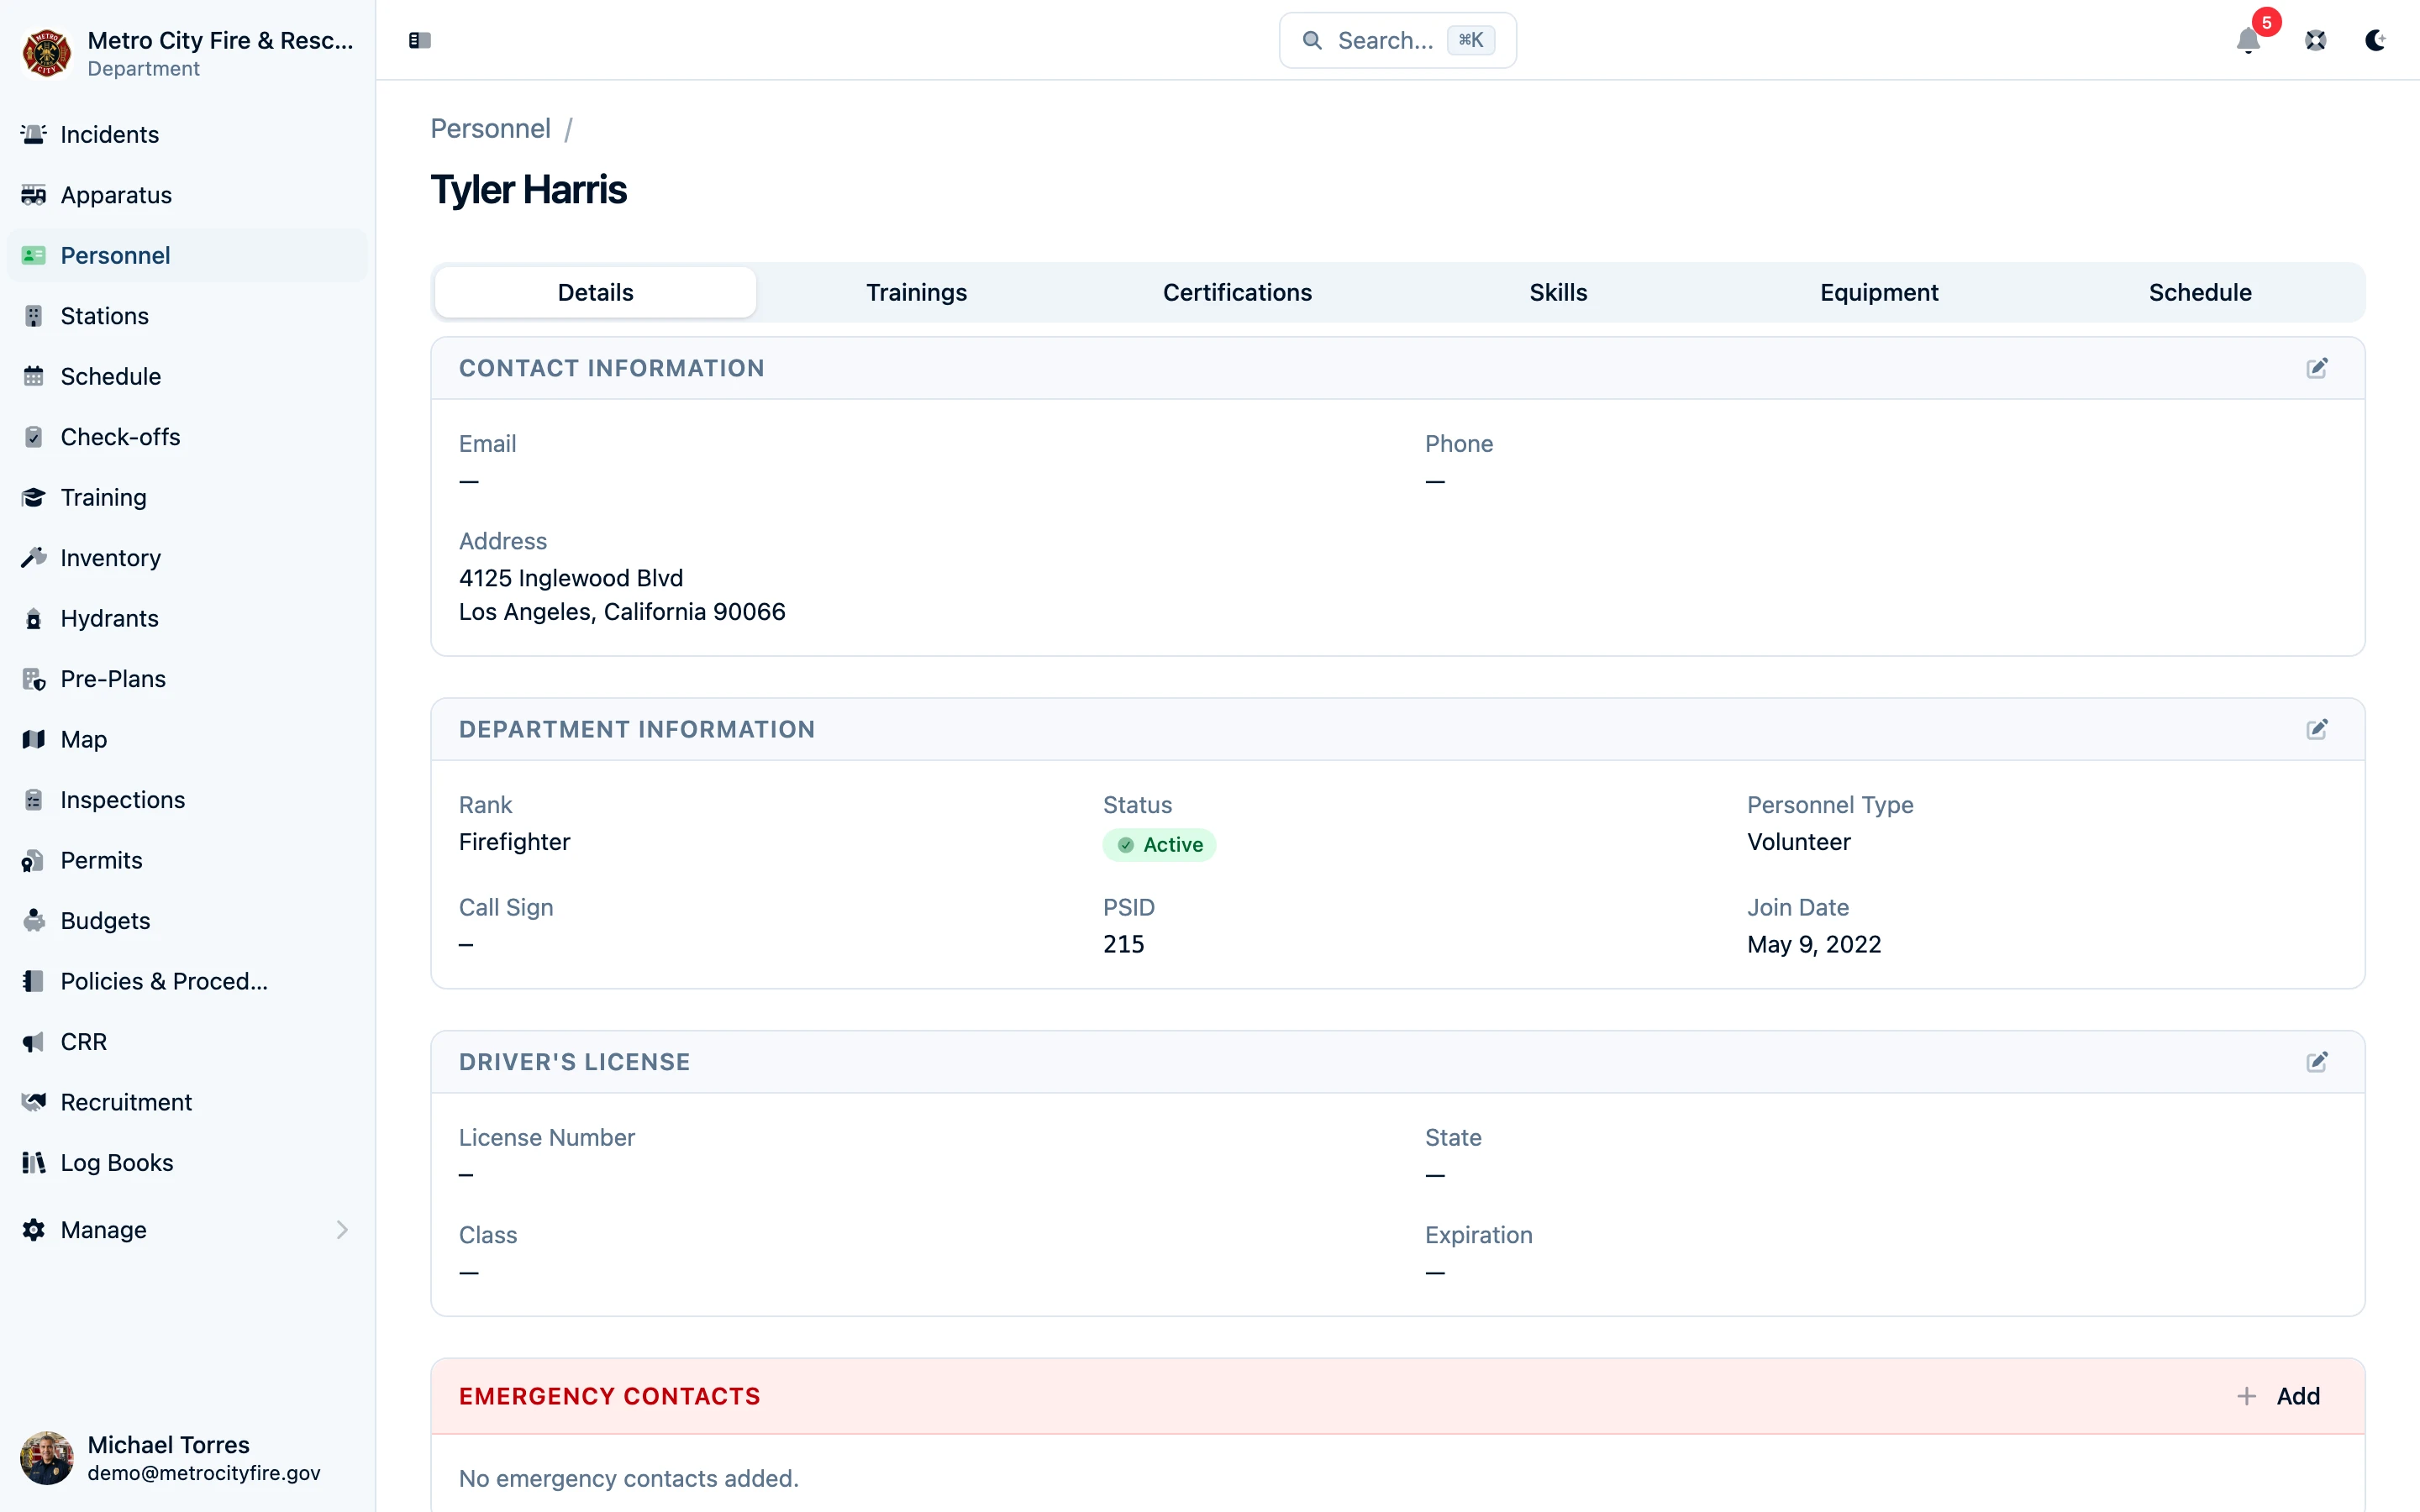
Task: Click the Check-offs clipboard icon
Action: click(x=33, y=437)
